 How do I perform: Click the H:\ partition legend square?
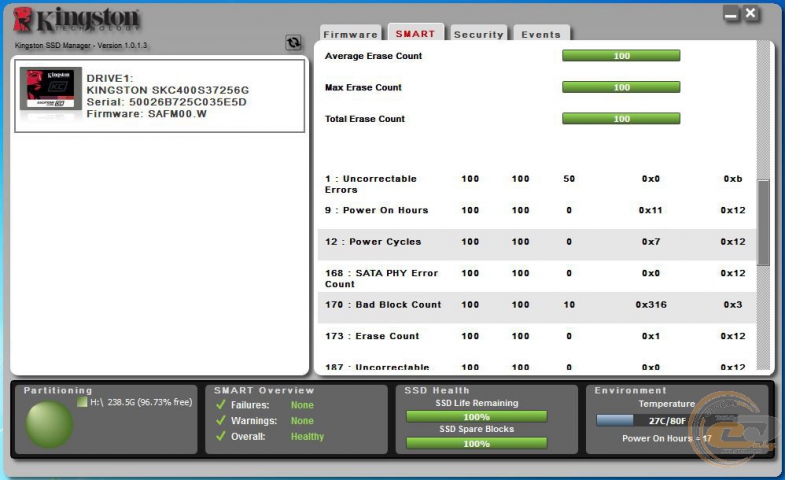click(82, 402)
